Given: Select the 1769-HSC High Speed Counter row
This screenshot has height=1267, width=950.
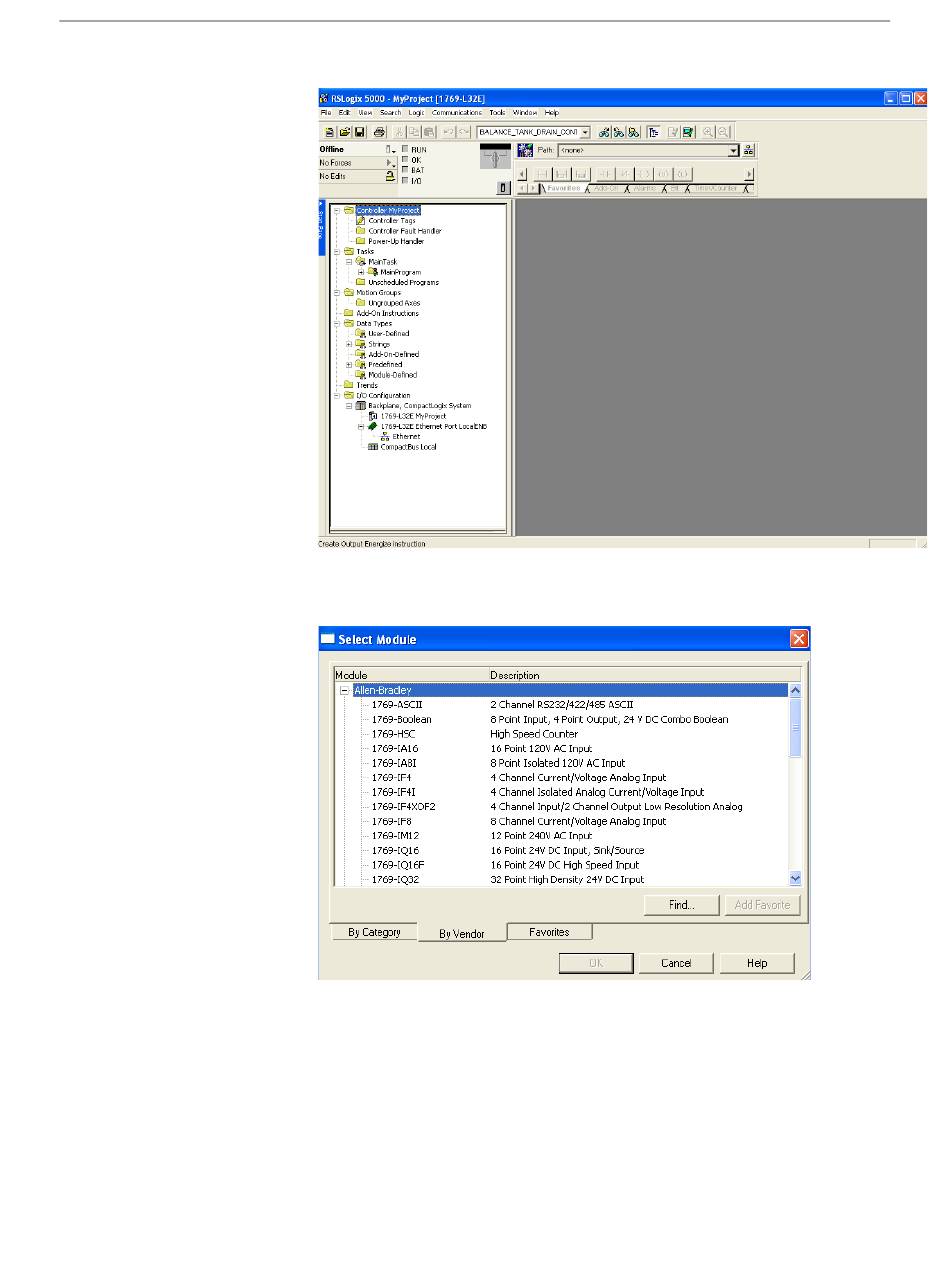Looking at the screenshot, I should (x=561, y=734).
